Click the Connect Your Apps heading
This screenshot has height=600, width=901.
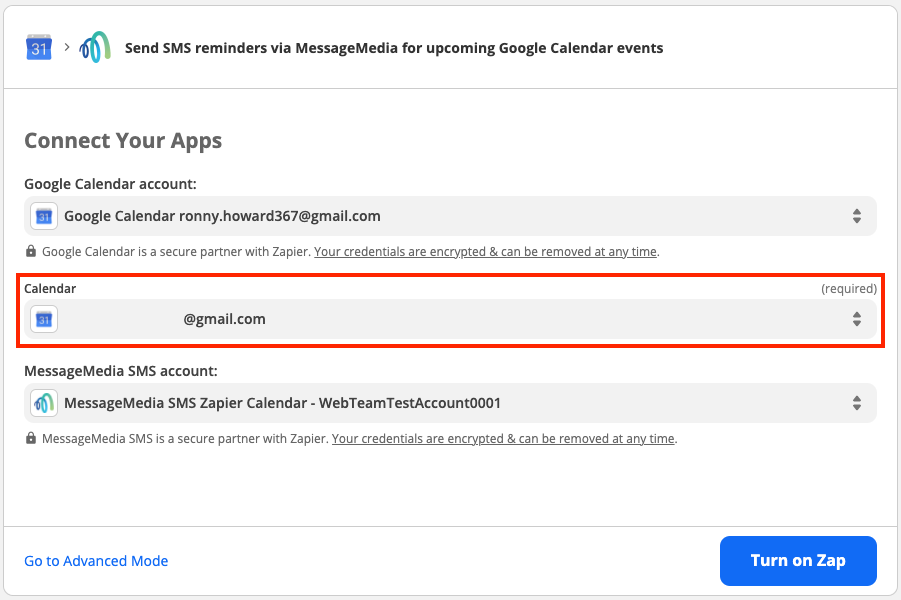(123, 141)
